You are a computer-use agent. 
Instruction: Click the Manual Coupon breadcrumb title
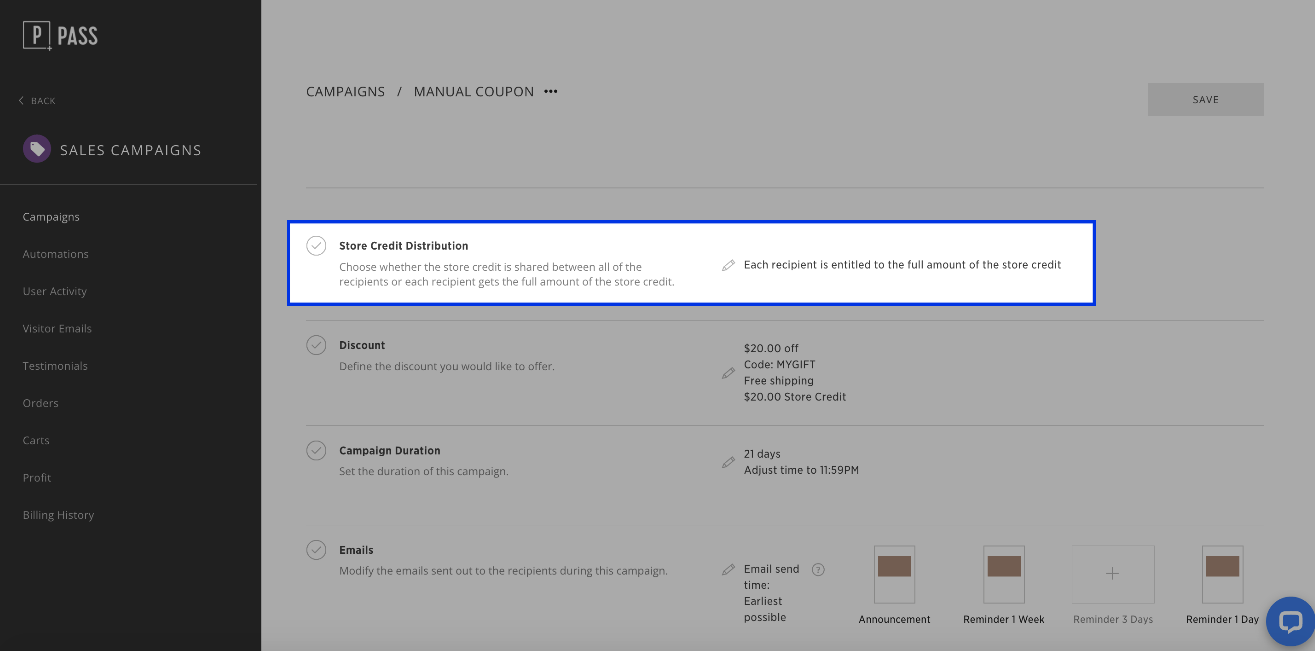pos(474,91)
